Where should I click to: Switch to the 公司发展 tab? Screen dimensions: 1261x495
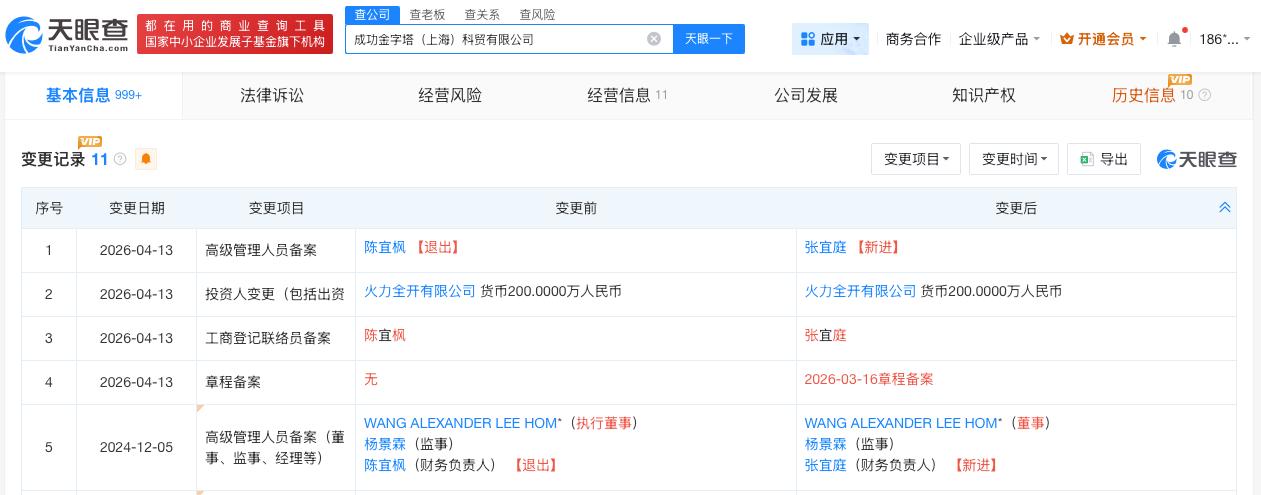806,95
